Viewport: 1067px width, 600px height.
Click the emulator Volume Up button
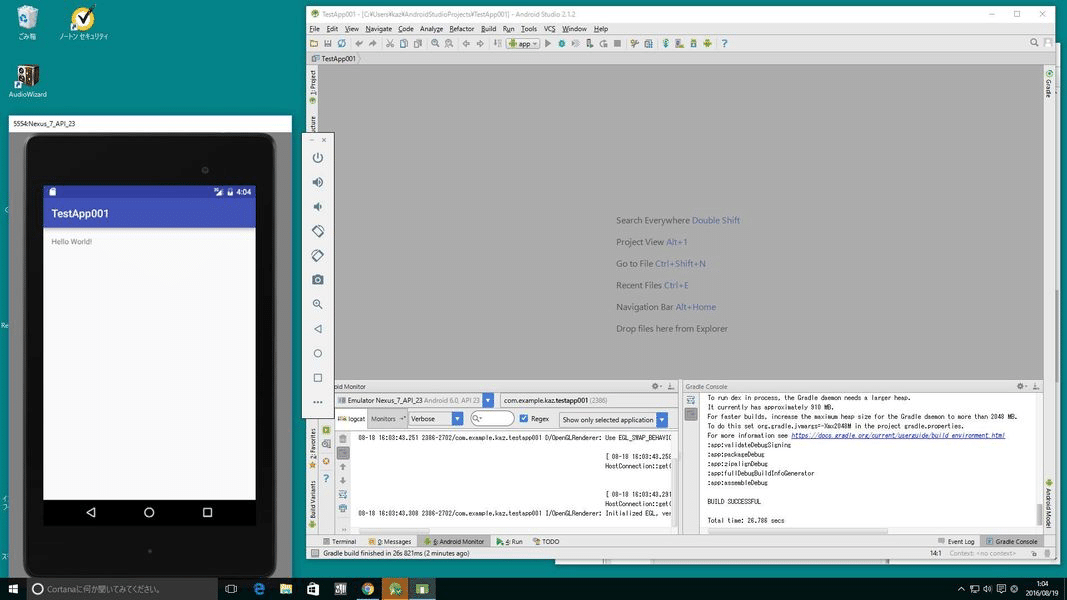318,182
